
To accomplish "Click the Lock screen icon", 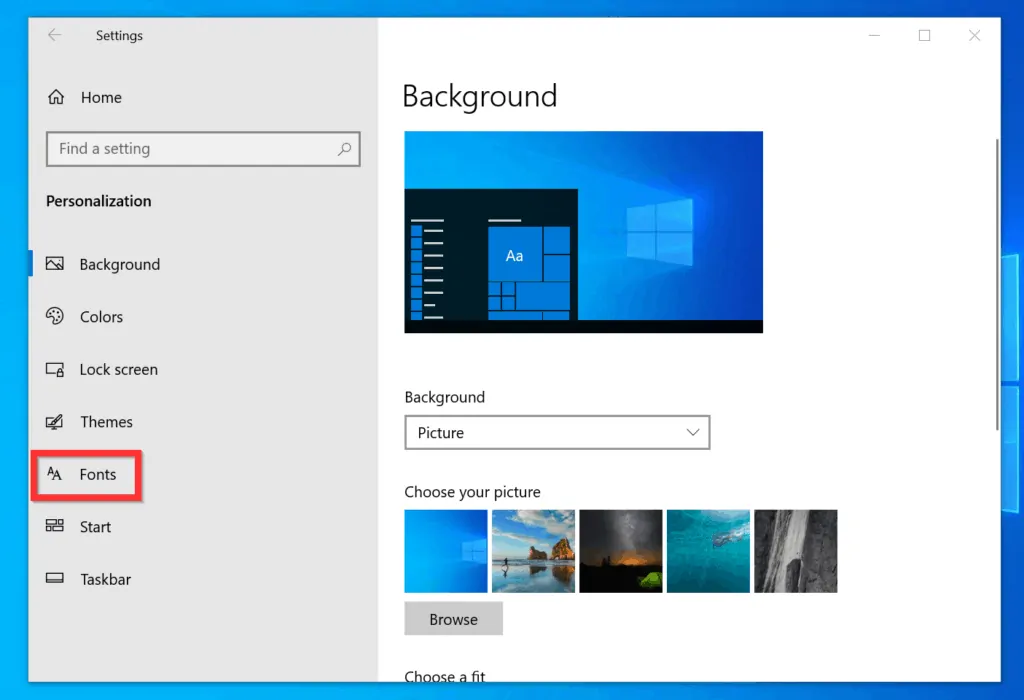I will (x=57, y=369).
